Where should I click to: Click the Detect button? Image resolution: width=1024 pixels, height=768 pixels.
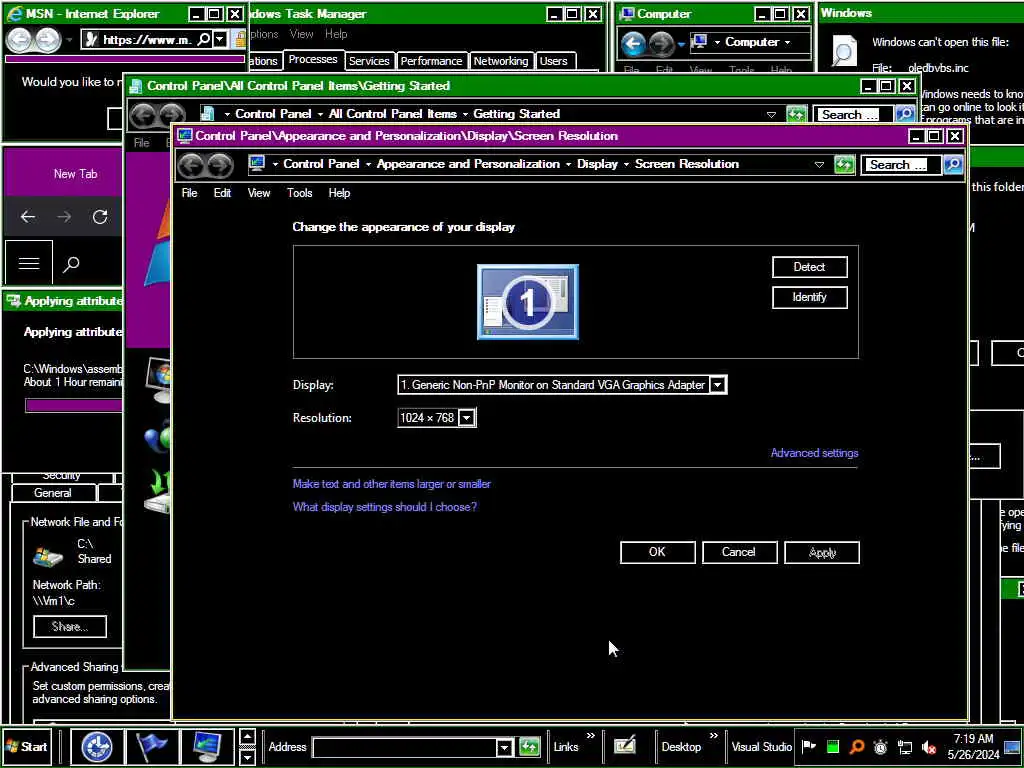[809, 266]
